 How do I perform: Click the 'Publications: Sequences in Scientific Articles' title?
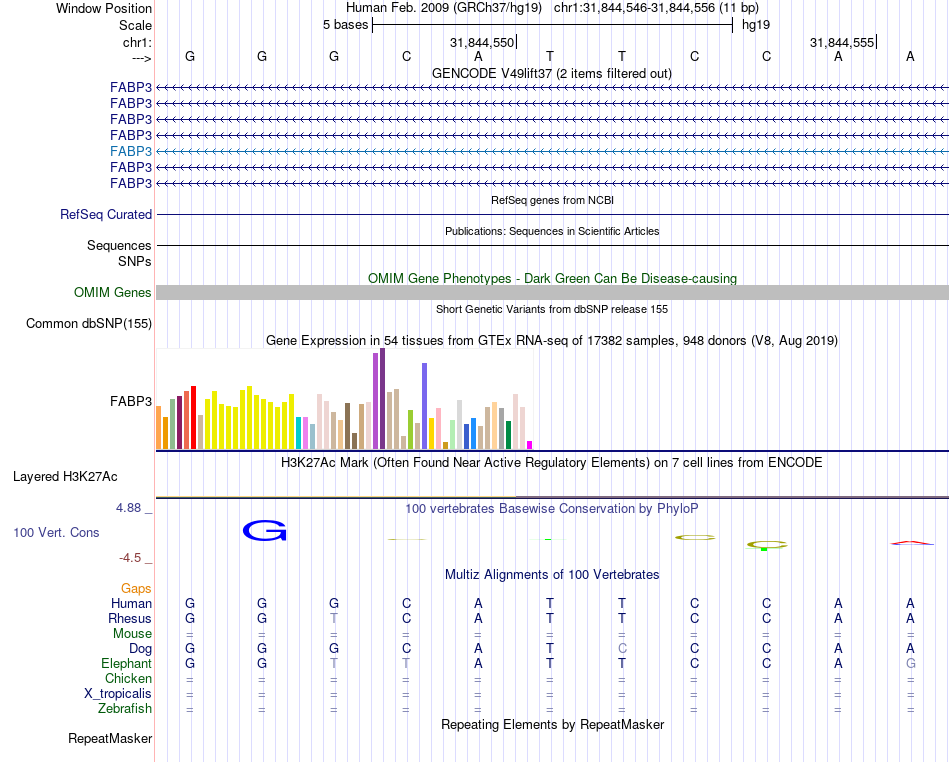tap(552, 231)
